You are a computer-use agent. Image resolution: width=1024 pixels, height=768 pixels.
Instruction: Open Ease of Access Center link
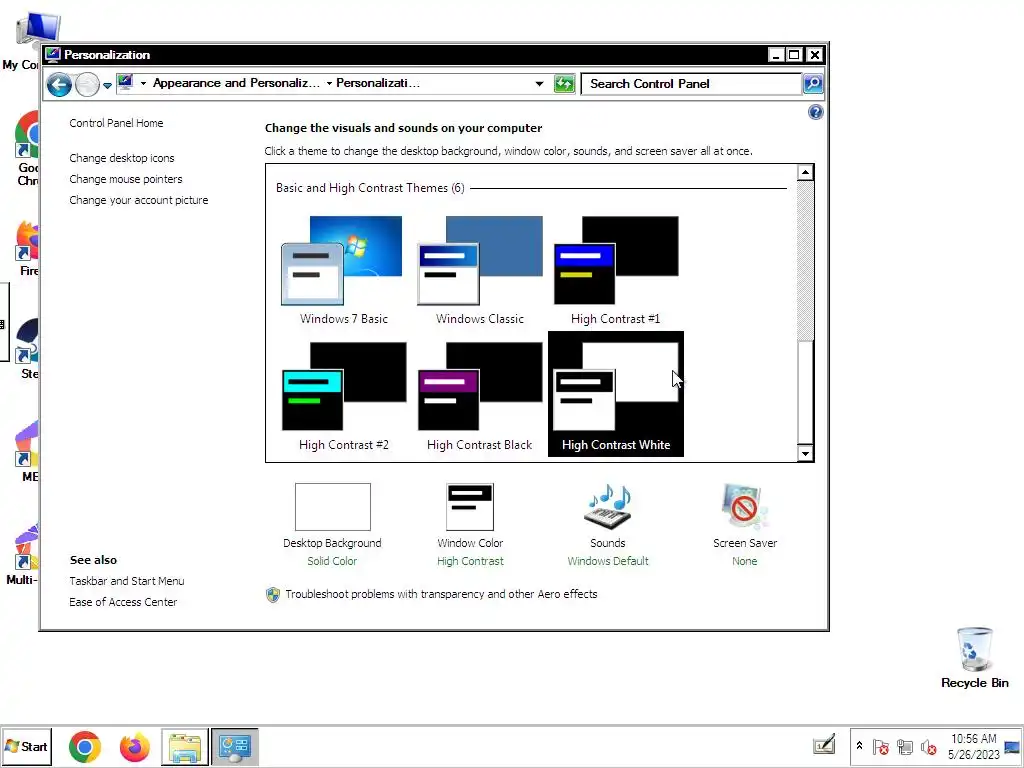click(123, 602)
